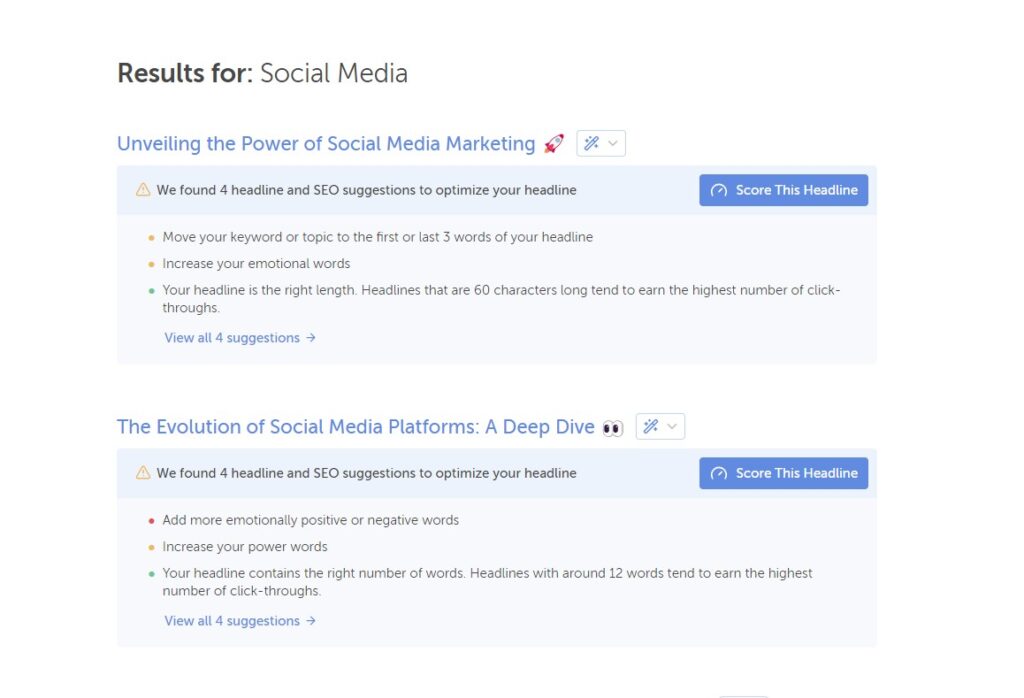The height and width of the screenshot is (698, 1024).
Task: Click magic wand icon beside Evolution headline
Action: pyautogui.click(x=650, y=427)
